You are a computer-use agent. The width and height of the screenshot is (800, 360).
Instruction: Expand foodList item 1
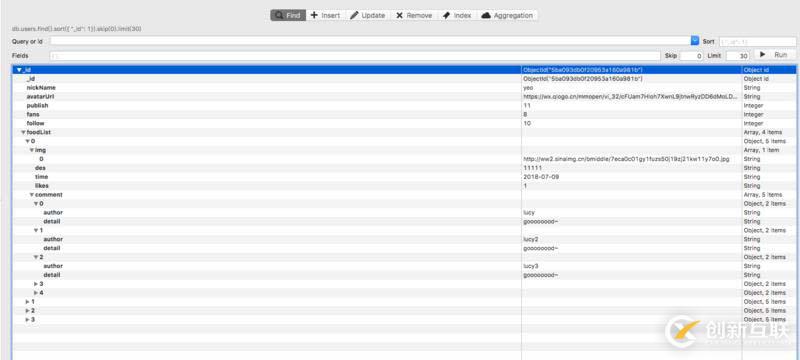28,302
